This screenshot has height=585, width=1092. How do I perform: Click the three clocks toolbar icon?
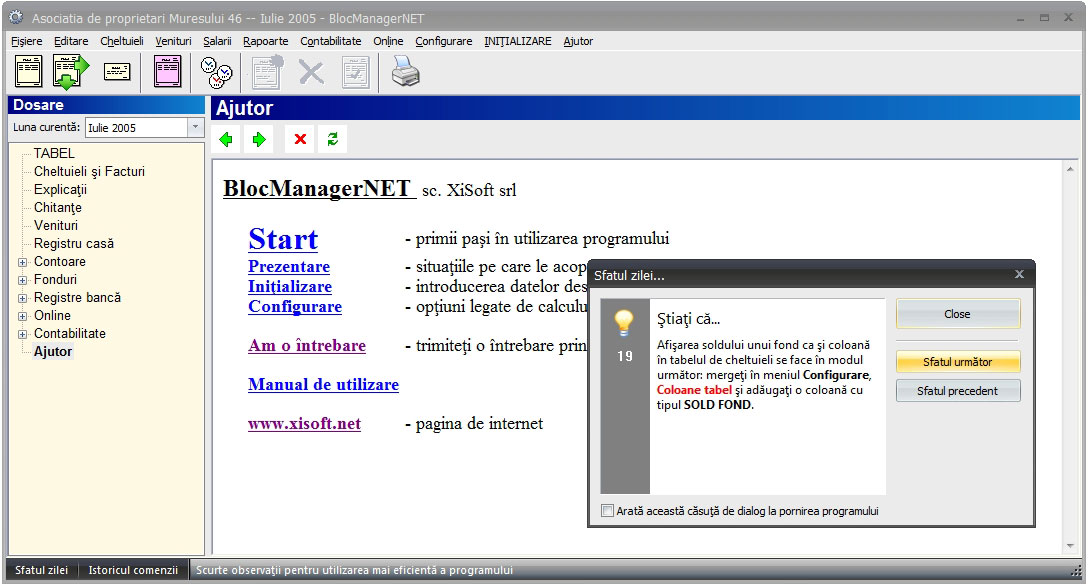point(216,72)
